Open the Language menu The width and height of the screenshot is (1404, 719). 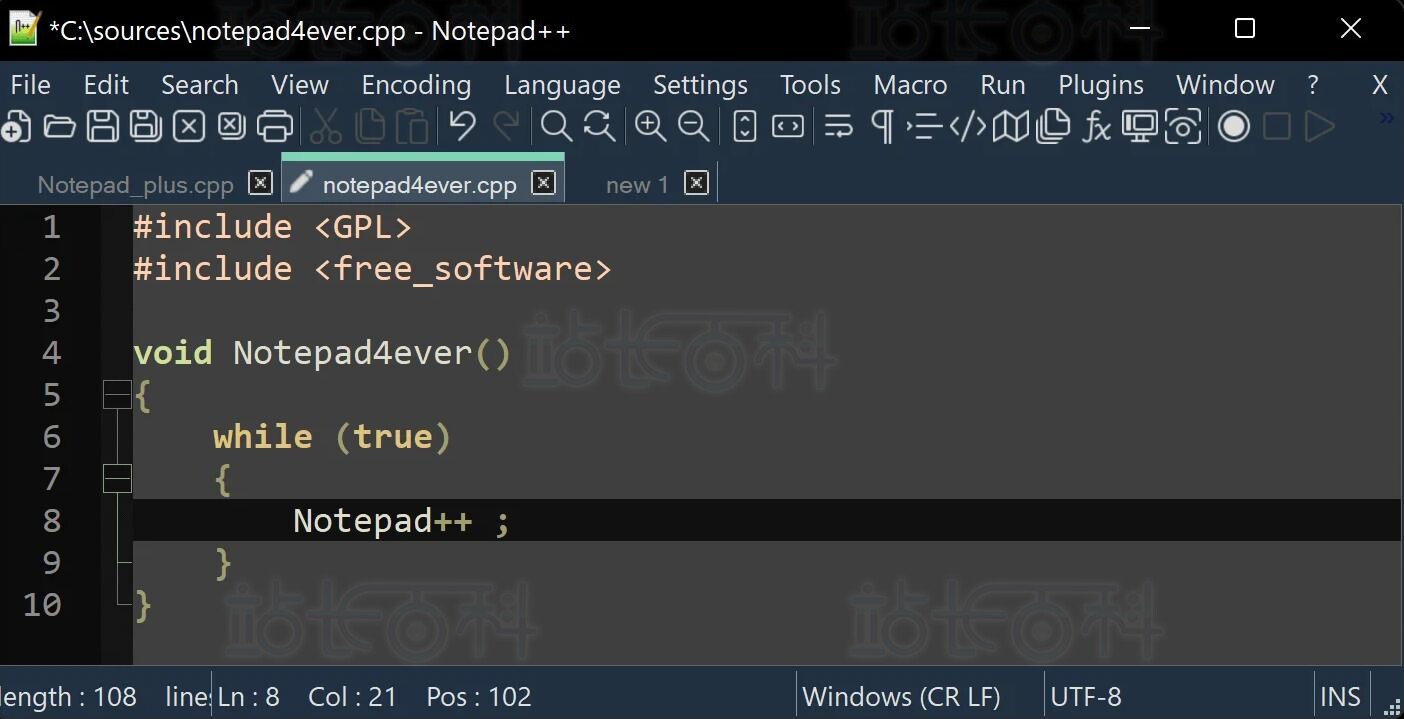click(562, 85)
